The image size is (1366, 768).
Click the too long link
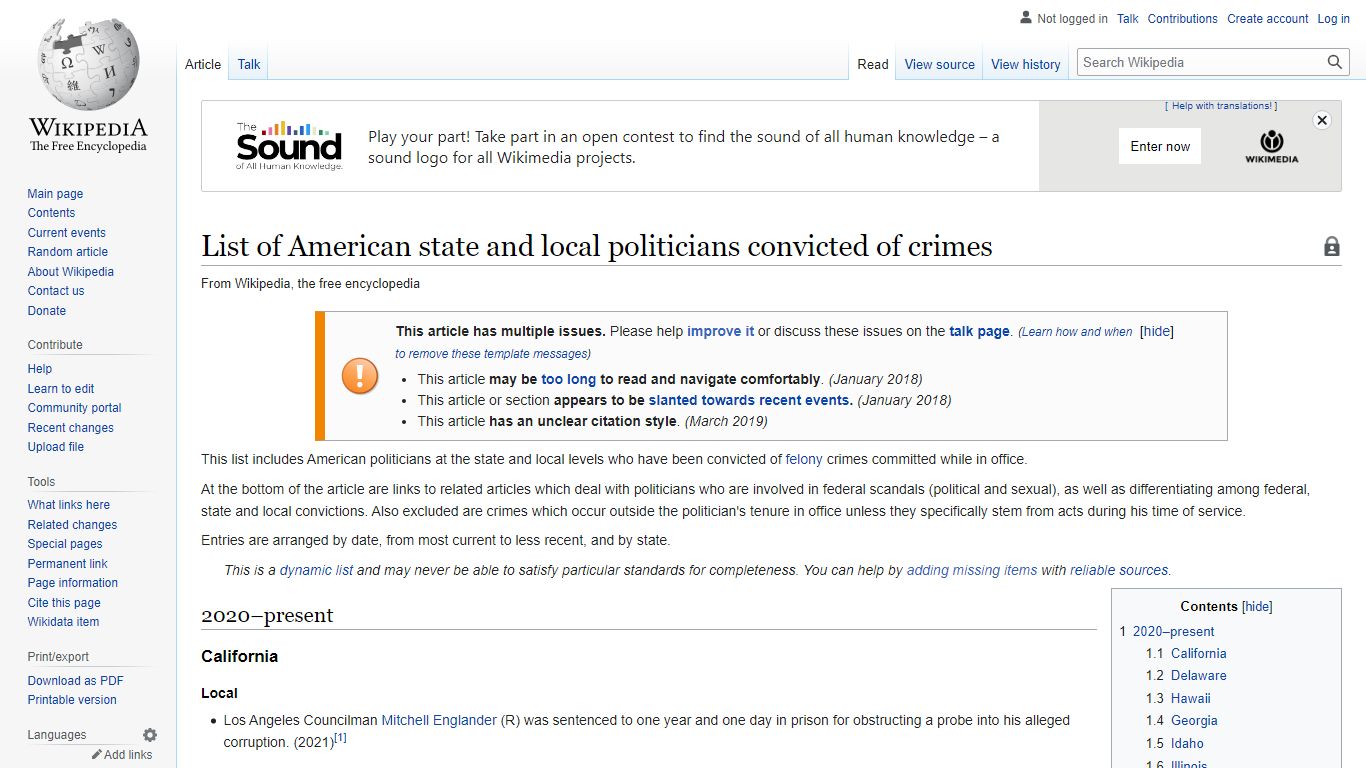click(568, 379)
